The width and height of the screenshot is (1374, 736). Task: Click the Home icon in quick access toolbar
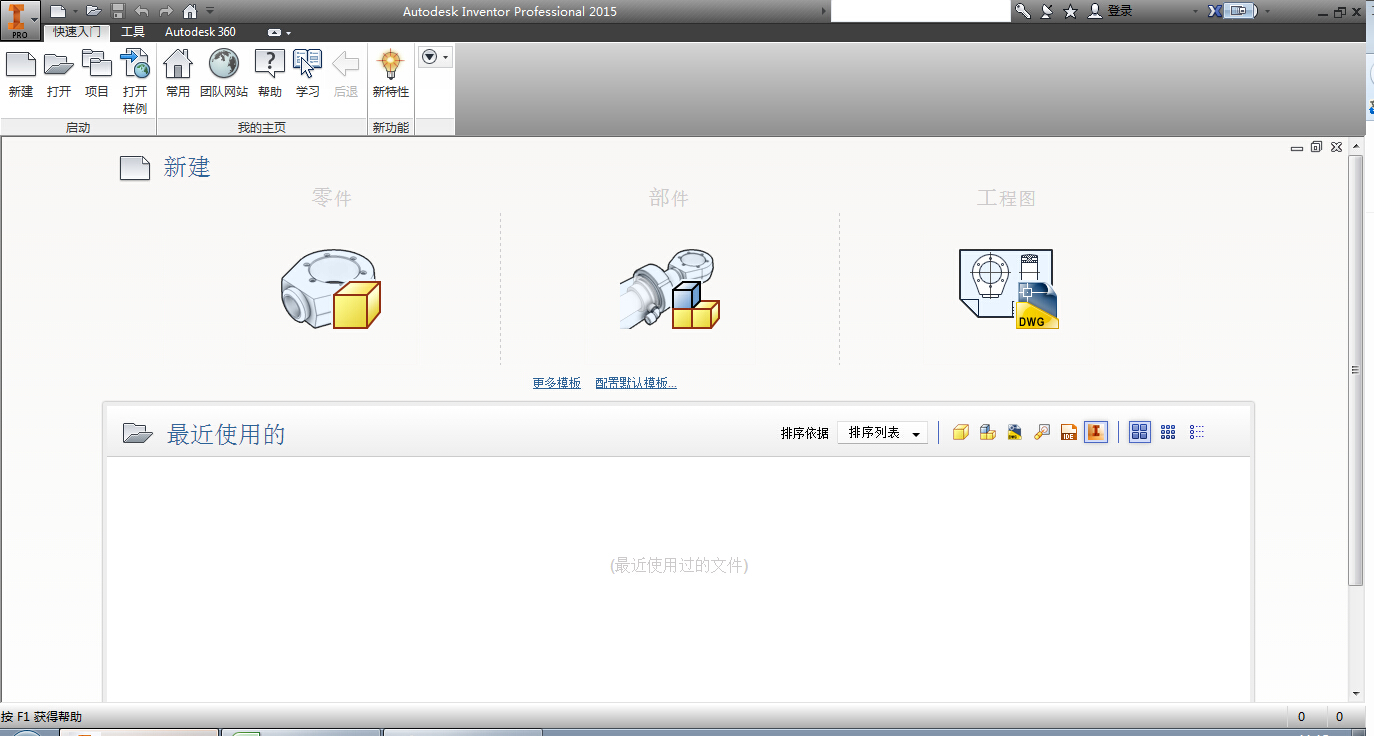(x=190, y=11)
